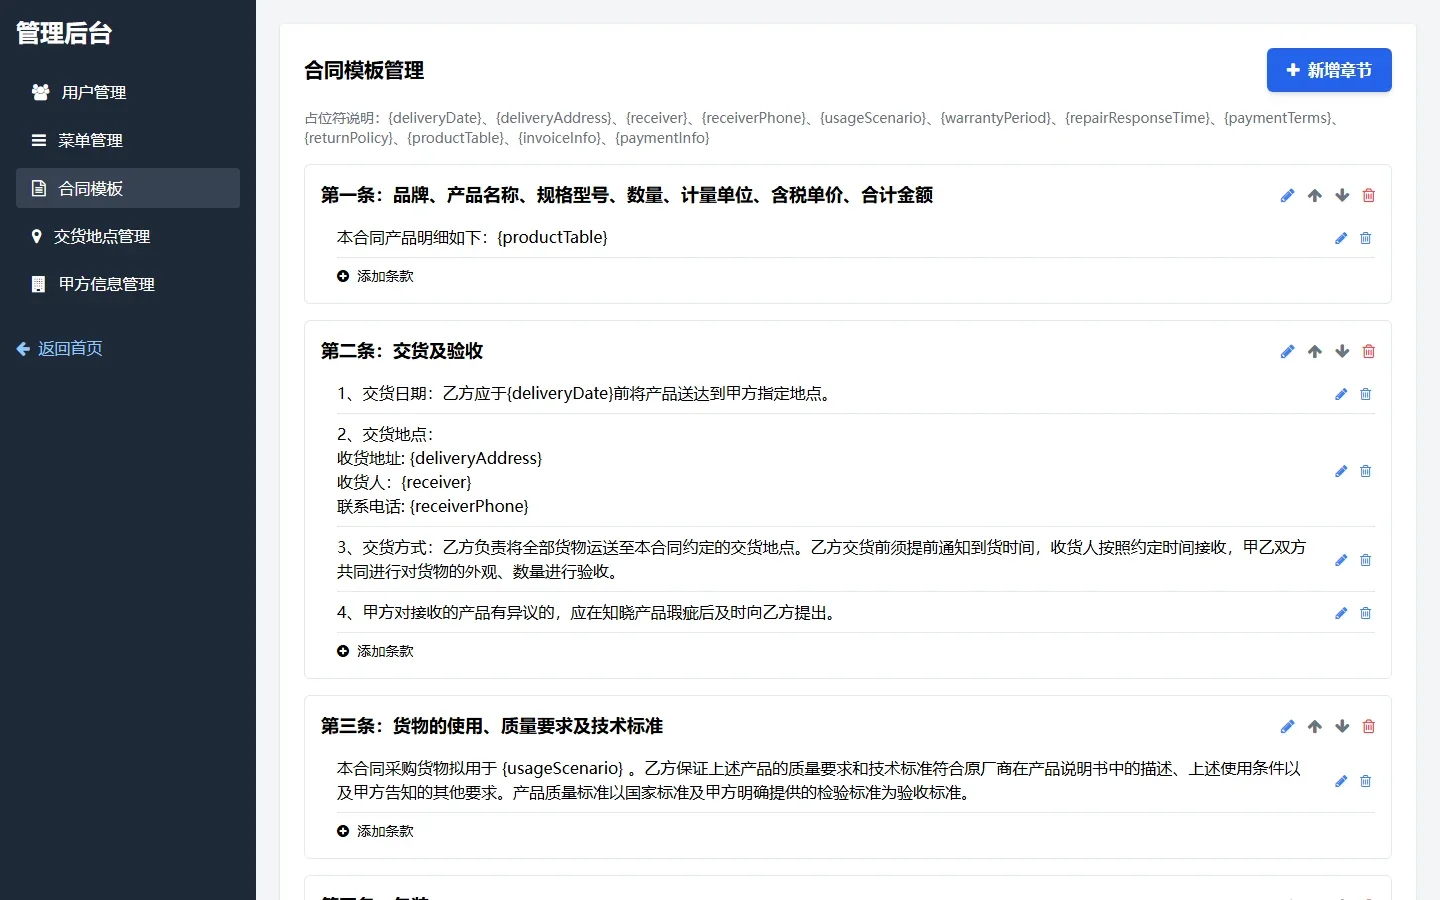The image size is (1440, 900).
Task: Move 第三条 section up
Action: (1315, 727)
